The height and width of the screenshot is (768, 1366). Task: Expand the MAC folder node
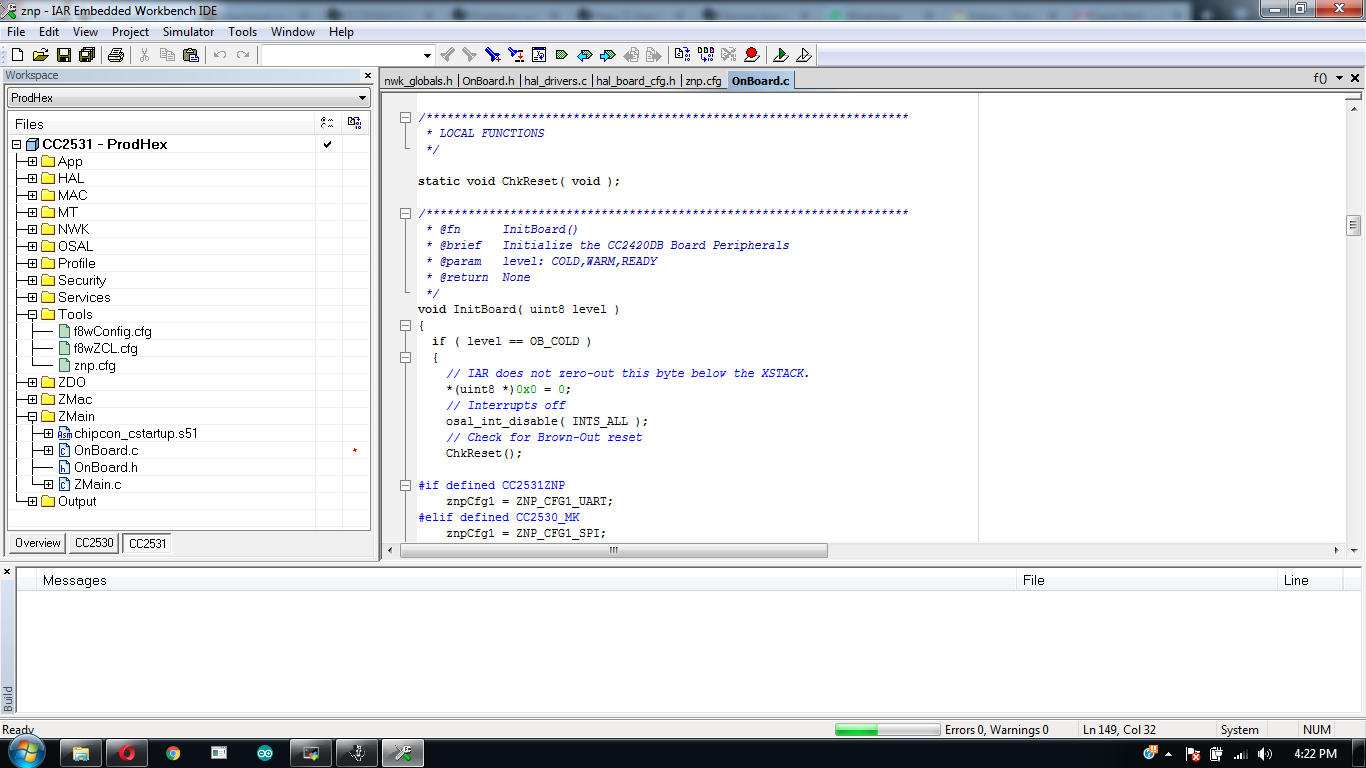(x=33, y=195)
